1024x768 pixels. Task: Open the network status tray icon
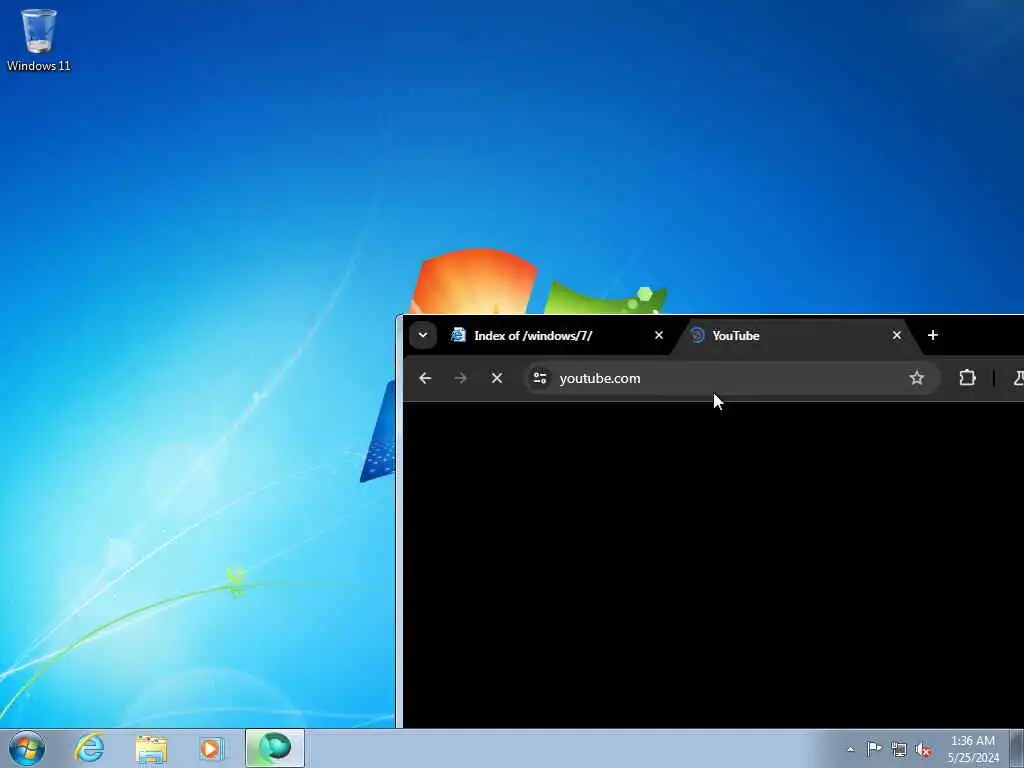point(899,749)
